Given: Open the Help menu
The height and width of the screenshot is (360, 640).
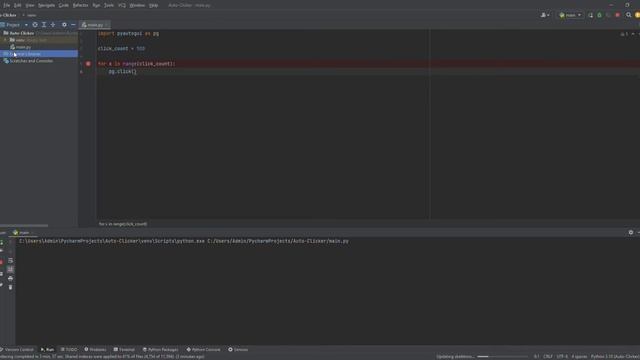Looking at the screenshot, I should (153, 5).
